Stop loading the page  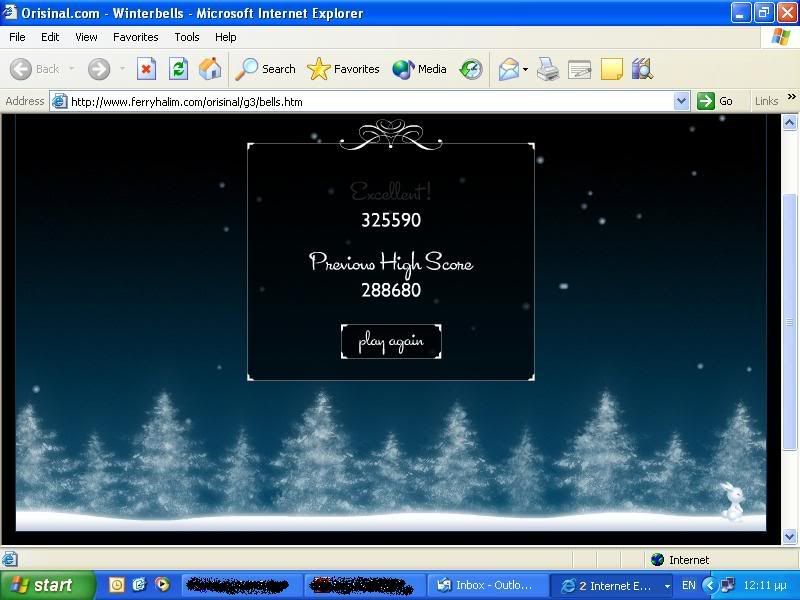146,69
